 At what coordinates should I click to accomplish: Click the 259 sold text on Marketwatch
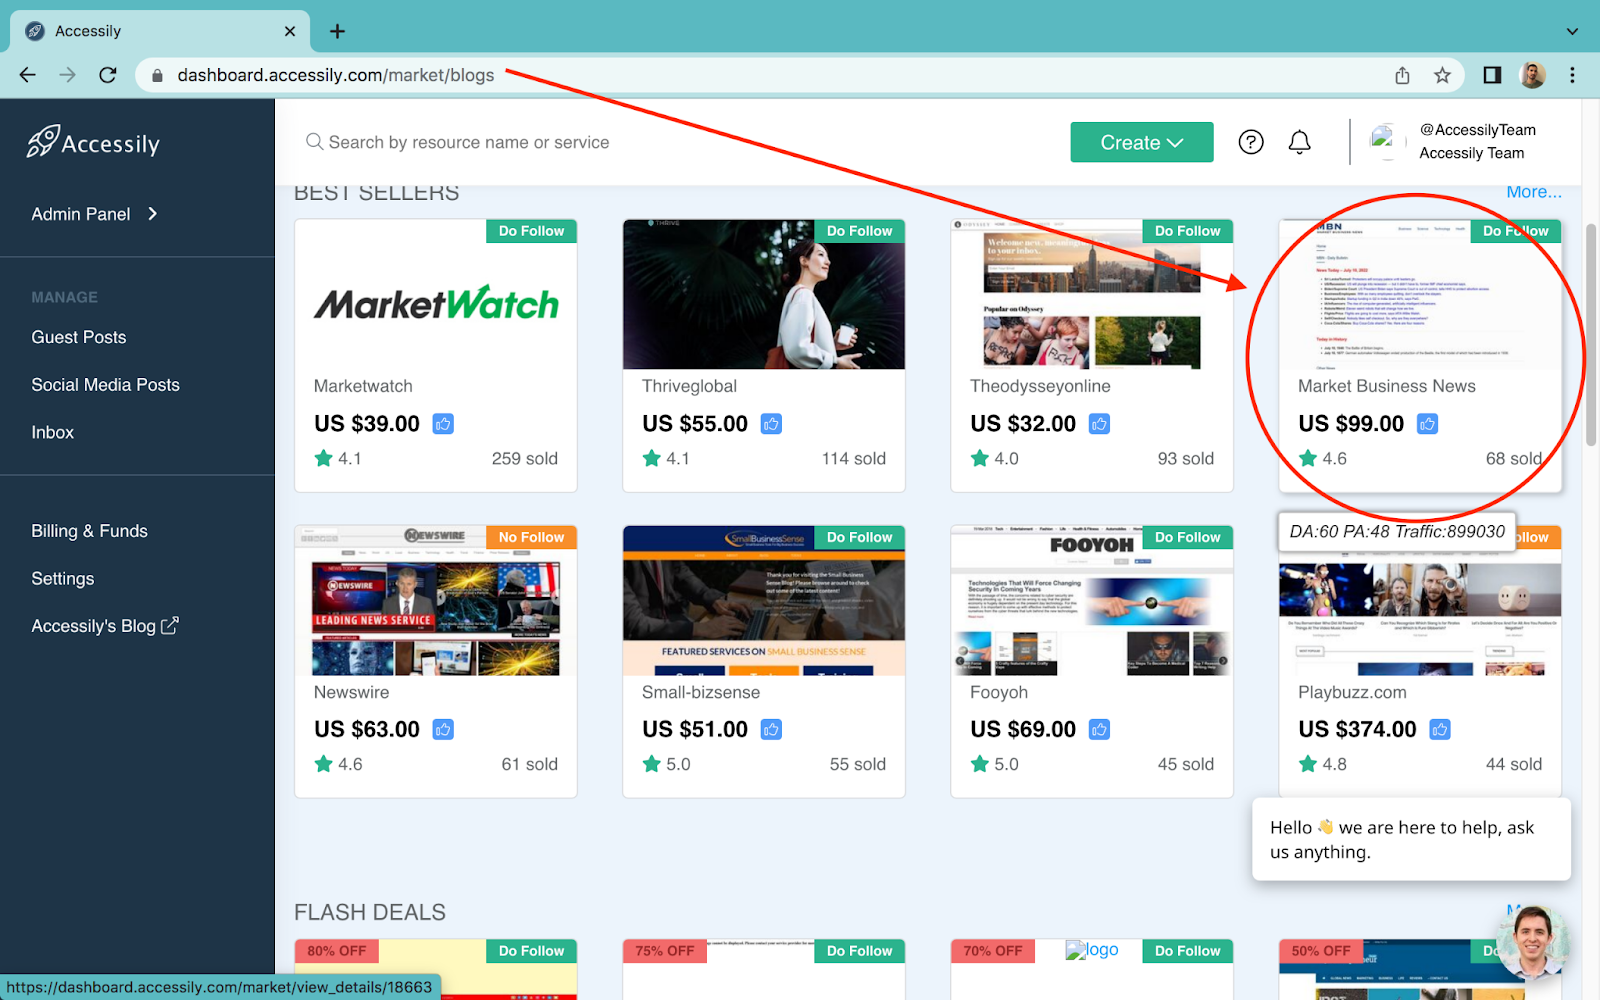click(x=525, y=459)
